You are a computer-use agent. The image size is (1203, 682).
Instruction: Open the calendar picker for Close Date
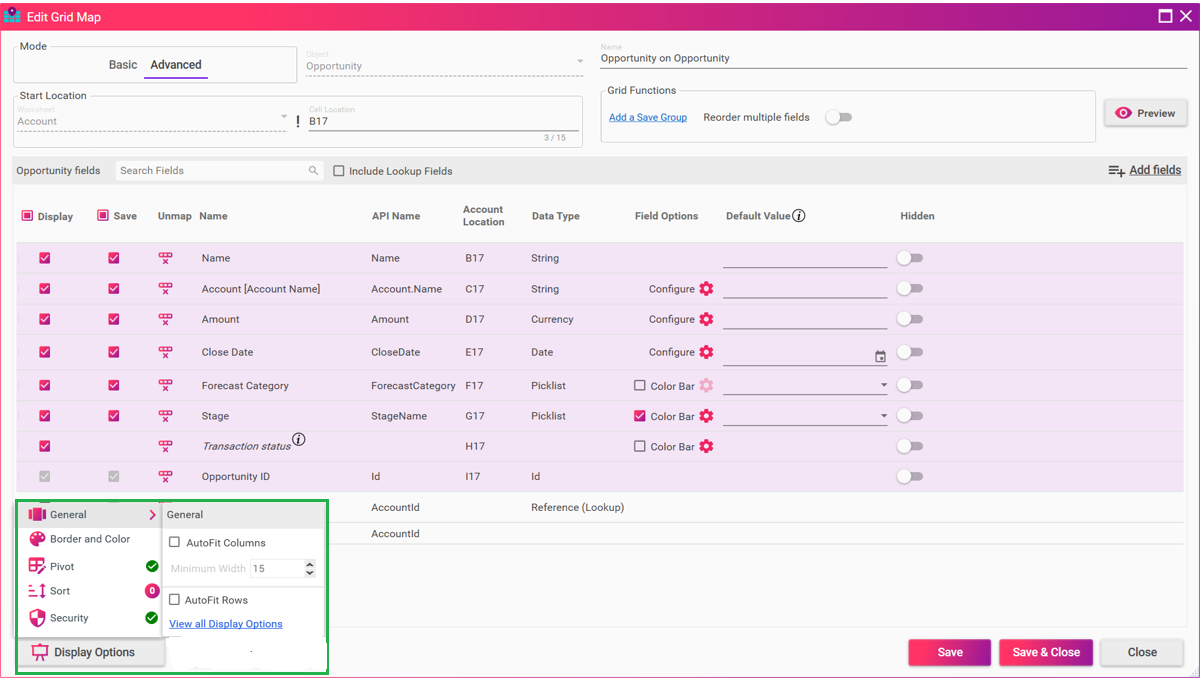click(880, 356)
